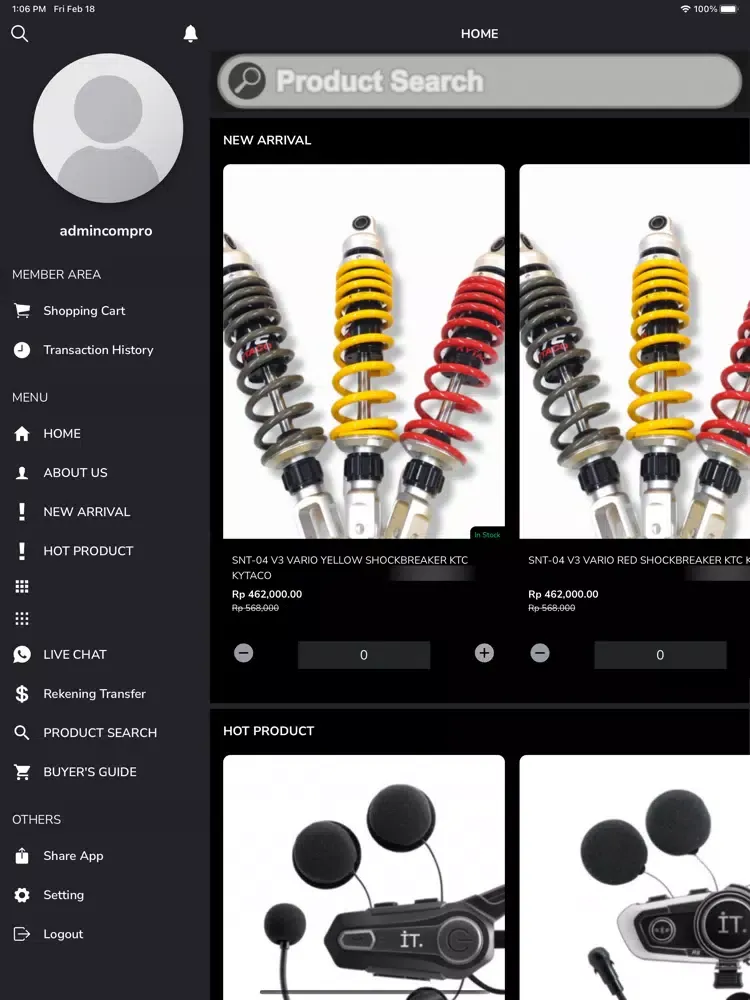750x1000 pixels.
Task: Click the NEW ARRIVAL exclamation icon
Action: click(x=22, y=511)
